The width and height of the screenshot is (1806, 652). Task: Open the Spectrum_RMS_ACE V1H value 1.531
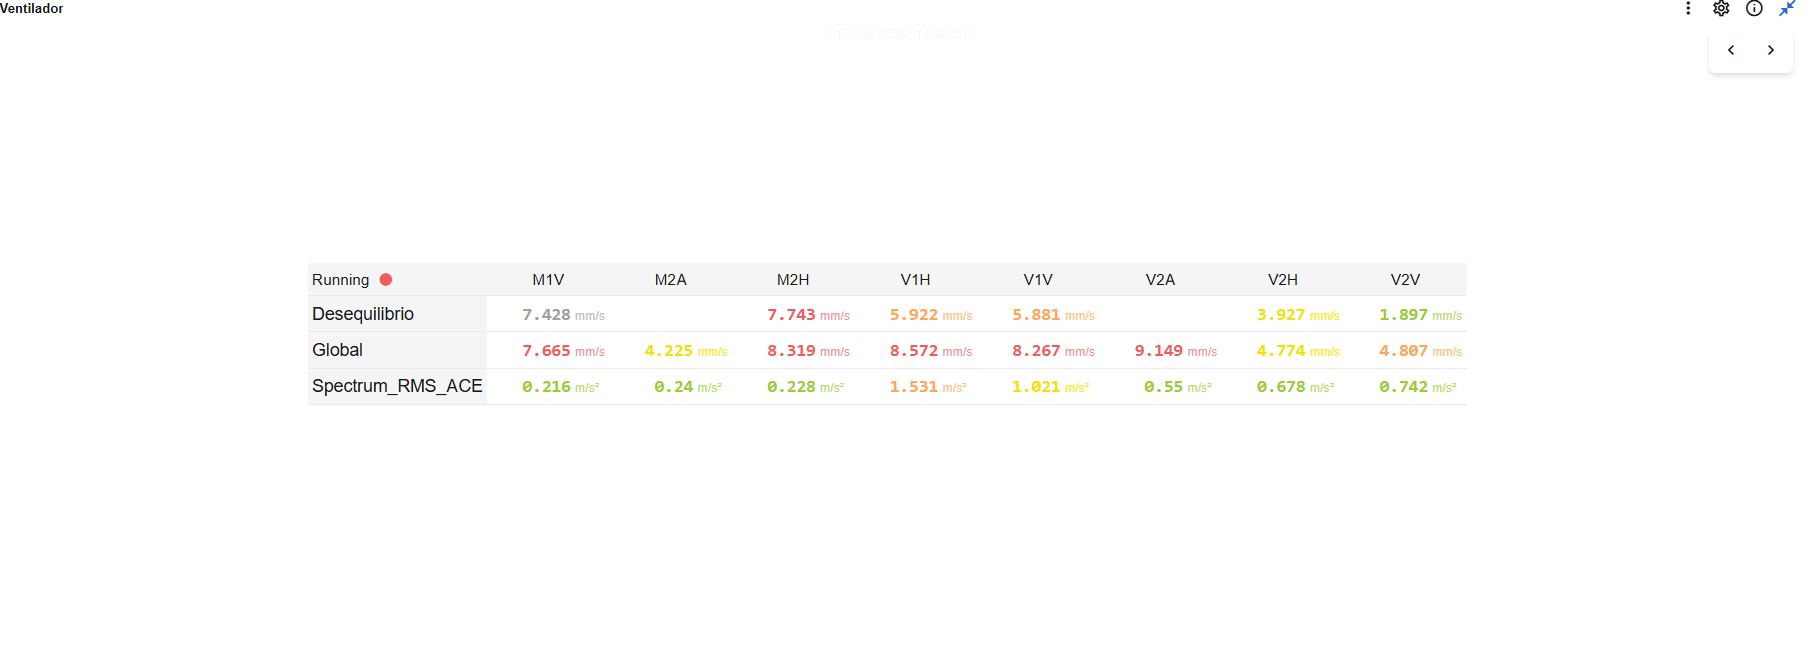tap(928, 387)
